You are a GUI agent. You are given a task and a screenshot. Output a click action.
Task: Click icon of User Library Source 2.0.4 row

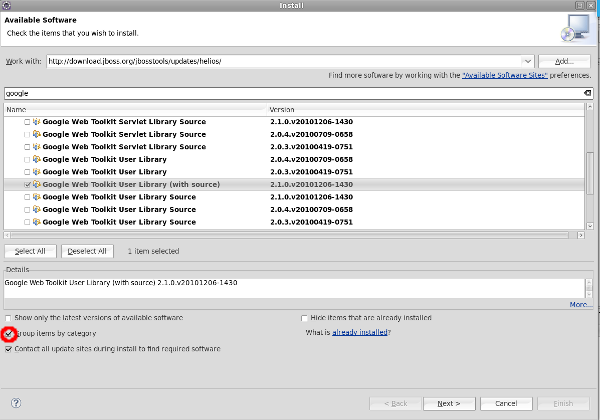click(x=37, y=210)
